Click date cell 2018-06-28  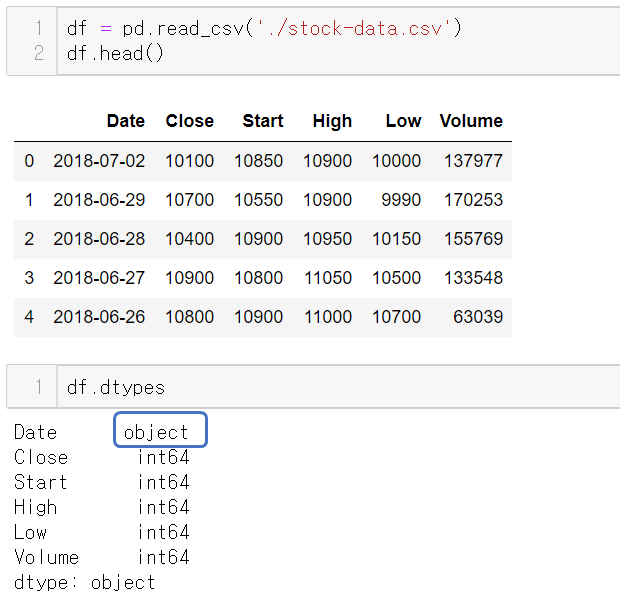coord(99,239)
